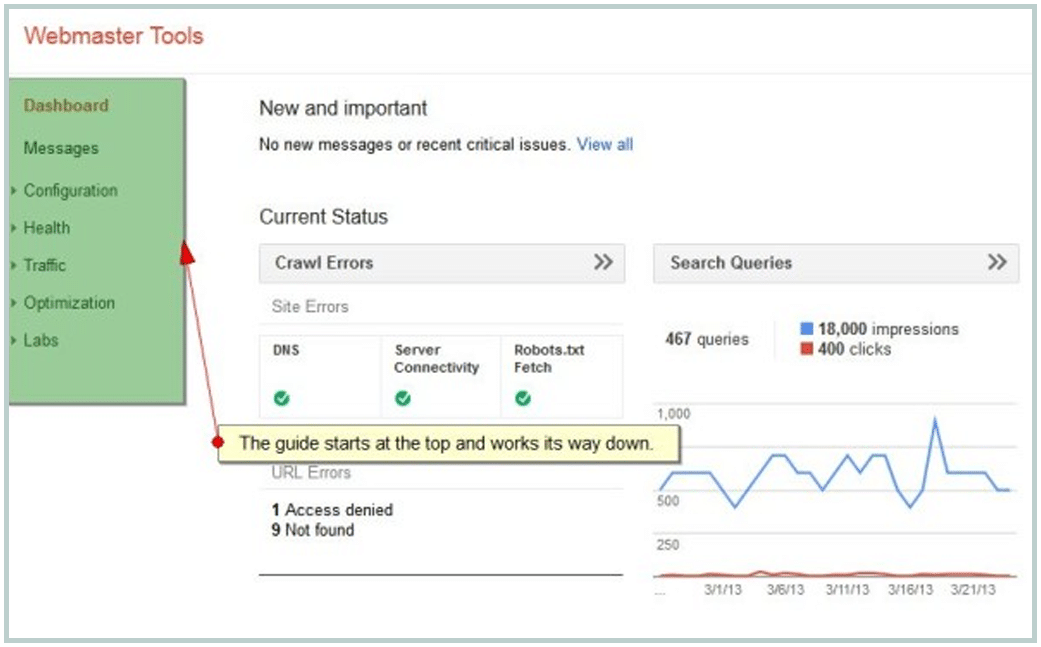
Task: Expand the Optimization triangle arrow
Action: pos(14,303)
